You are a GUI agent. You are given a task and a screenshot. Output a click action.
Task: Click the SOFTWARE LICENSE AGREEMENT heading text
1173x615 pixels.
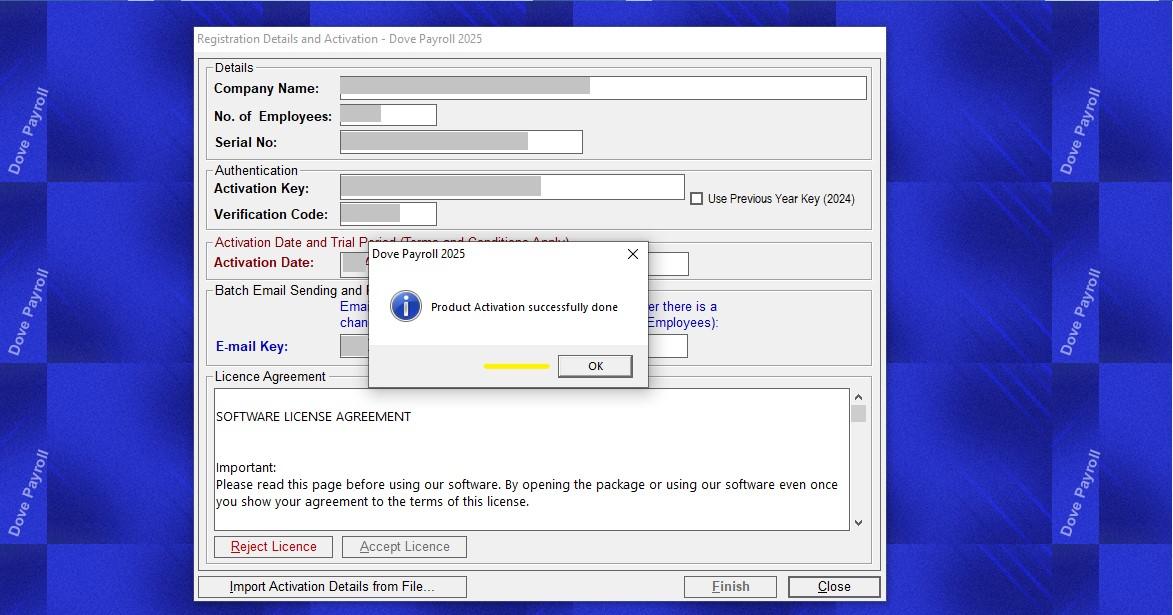[x=313, y=417]
